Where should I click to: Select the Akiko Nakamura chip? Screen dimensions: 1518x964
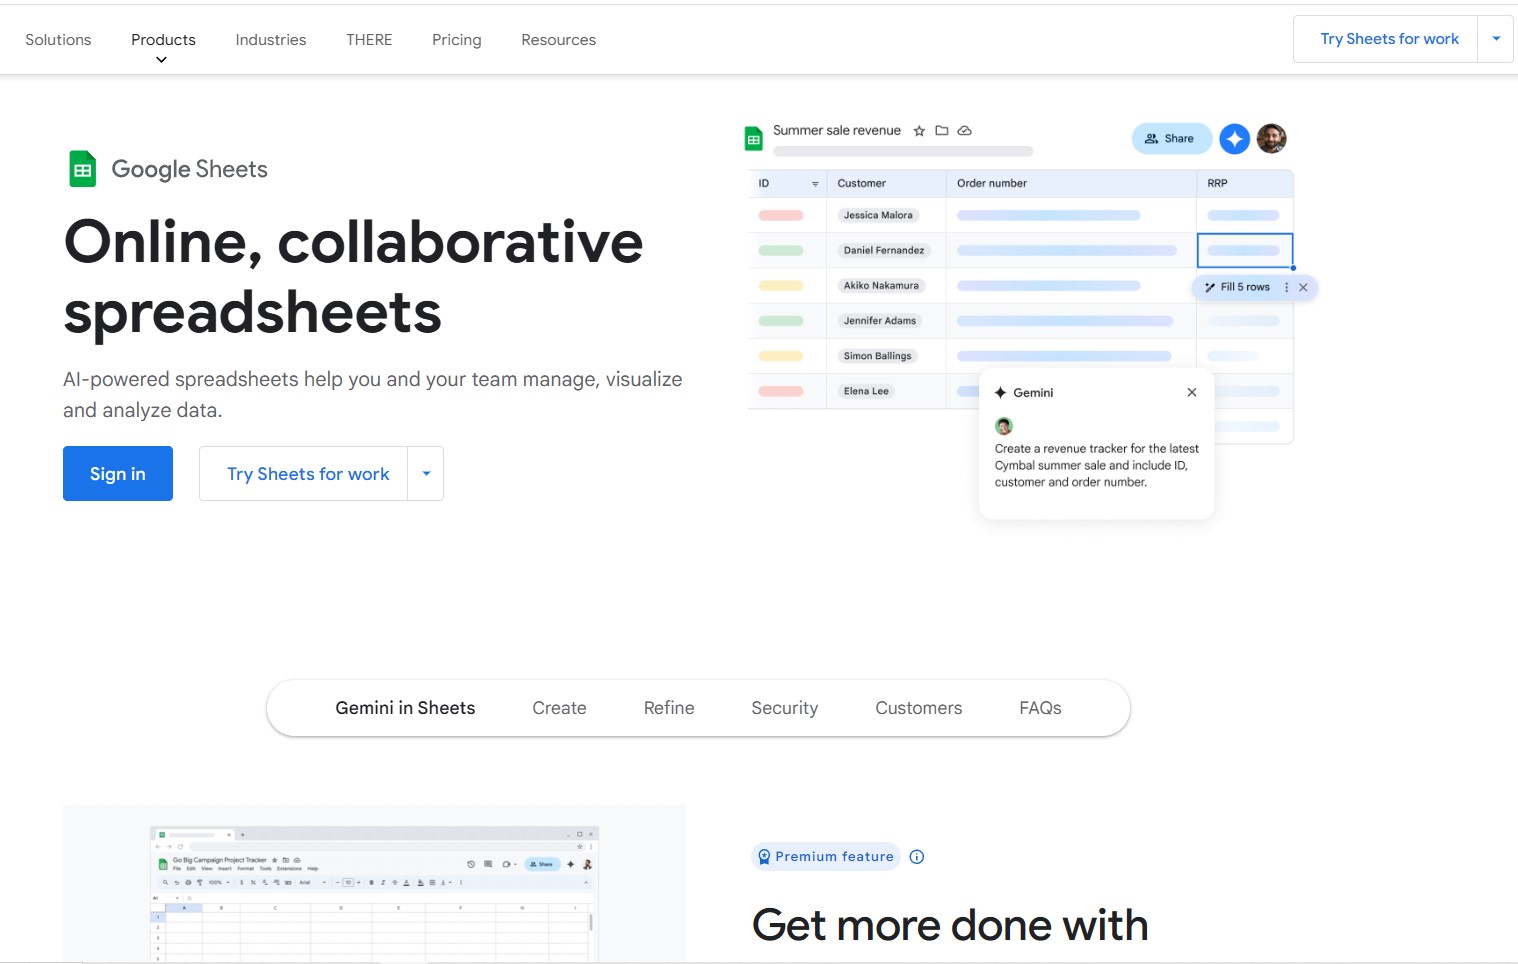(881, 286)
